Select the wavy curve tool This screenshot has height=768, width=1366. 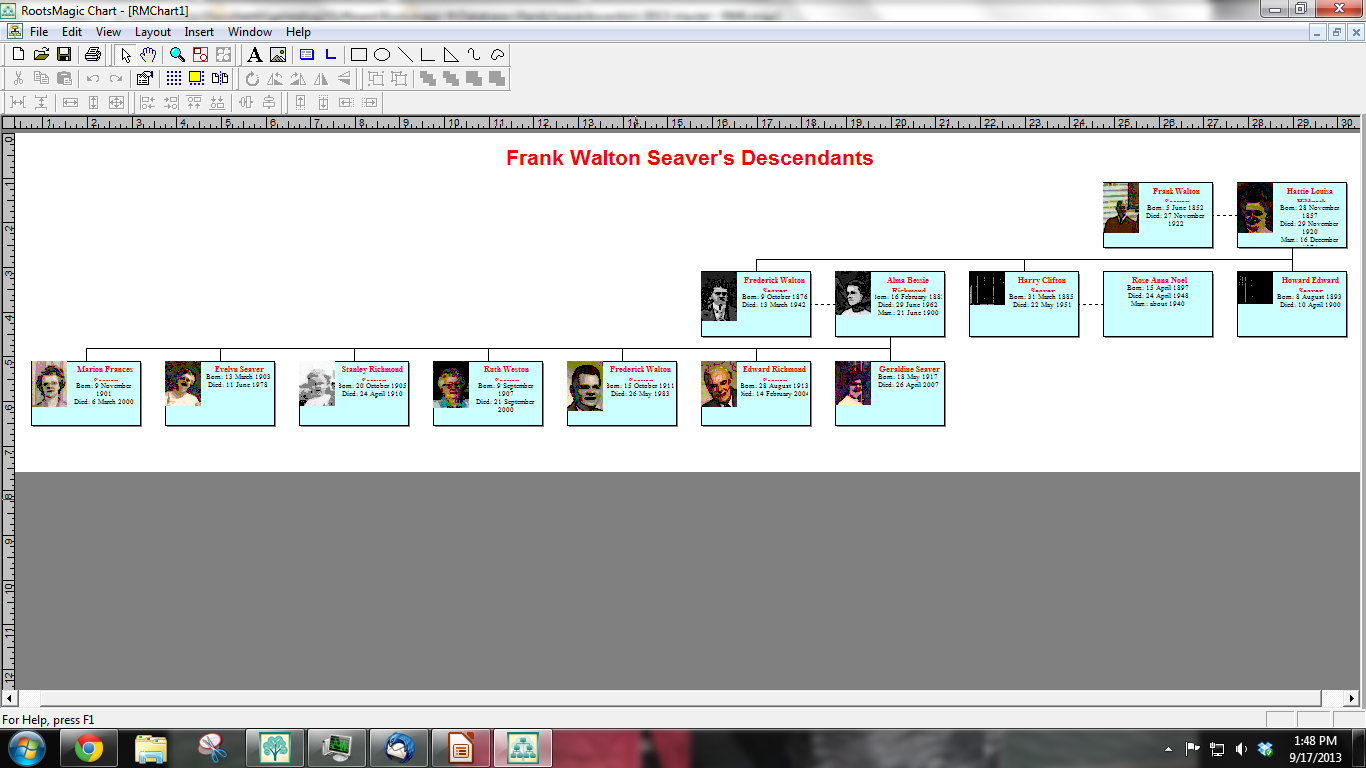click(471, 56)
